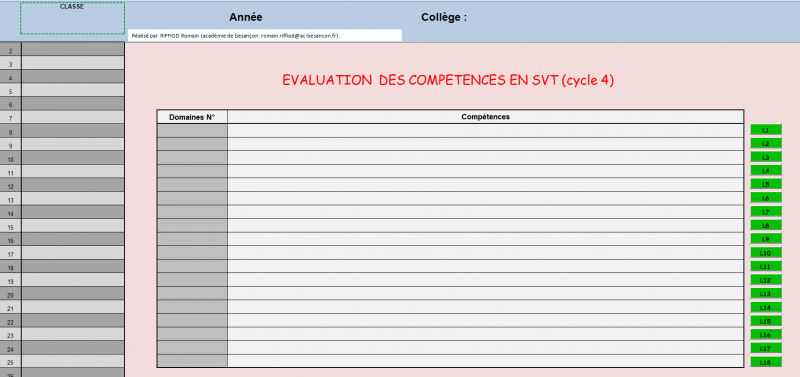Select the Domaines N° column header
This screenshot has width=800, height=377.
(x=192, y=117)
